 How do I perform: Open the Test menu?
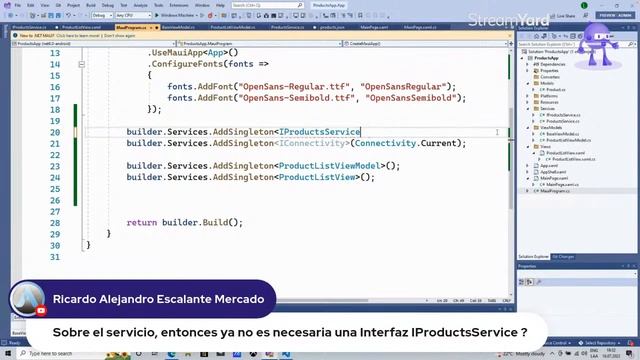[x=124, y=5]
